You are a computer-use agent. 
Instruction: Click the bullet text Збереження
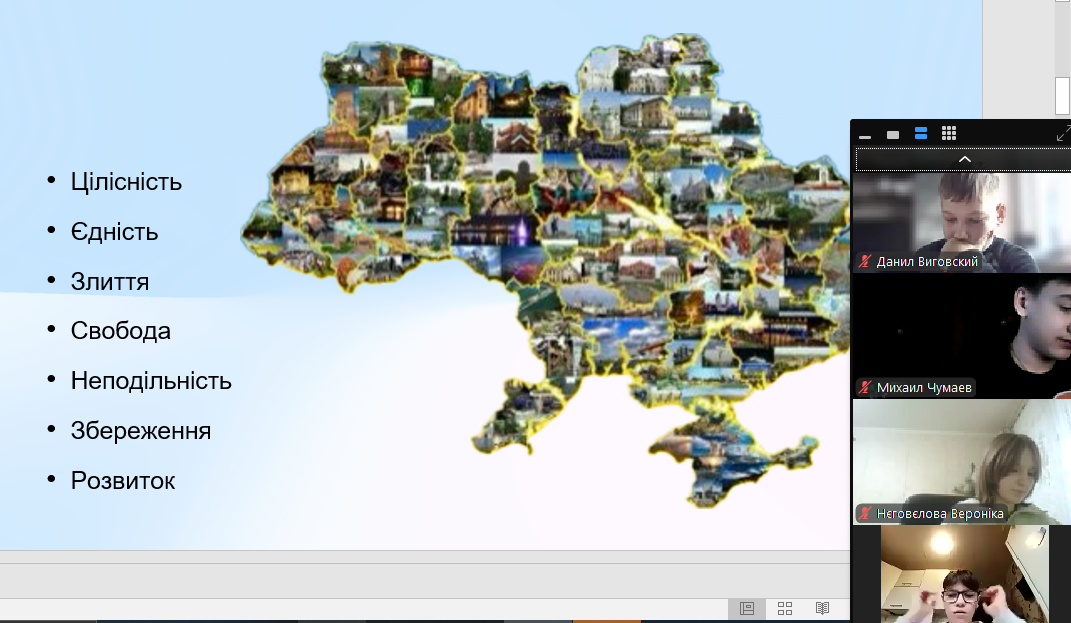point(141,430)
